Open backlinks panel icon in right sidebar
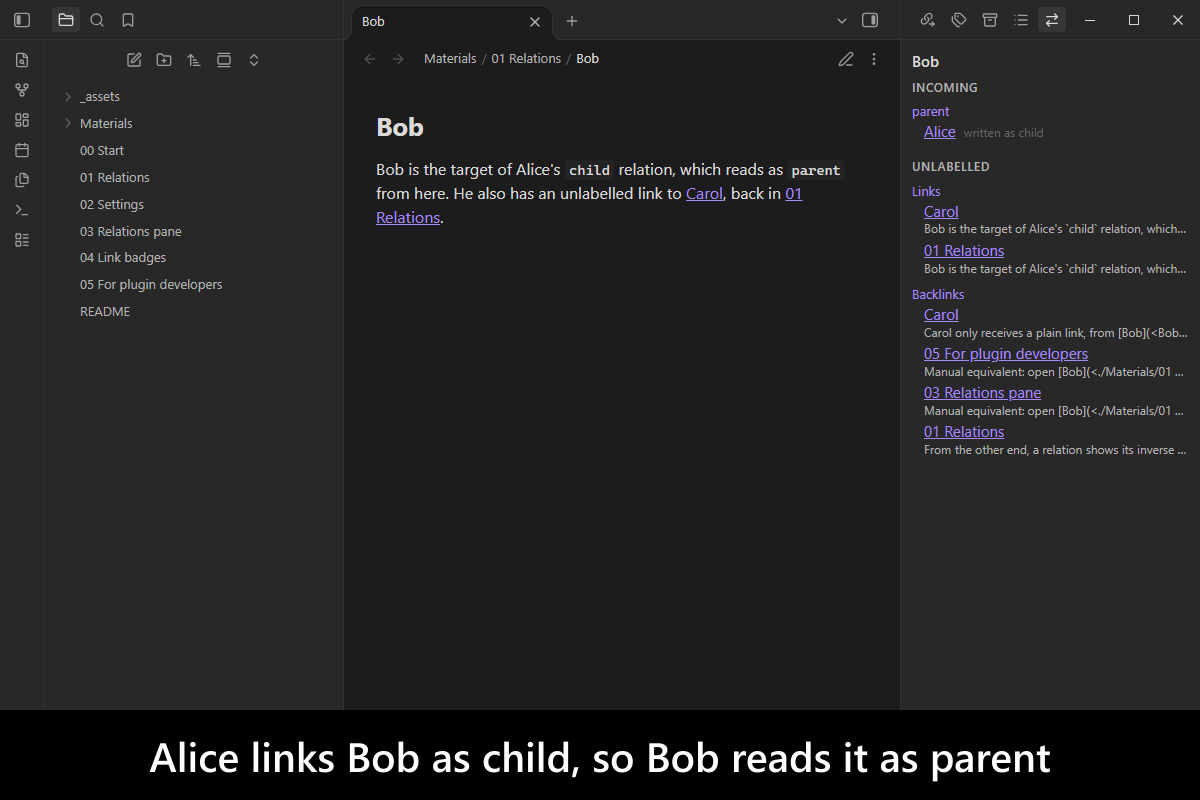 928,20
